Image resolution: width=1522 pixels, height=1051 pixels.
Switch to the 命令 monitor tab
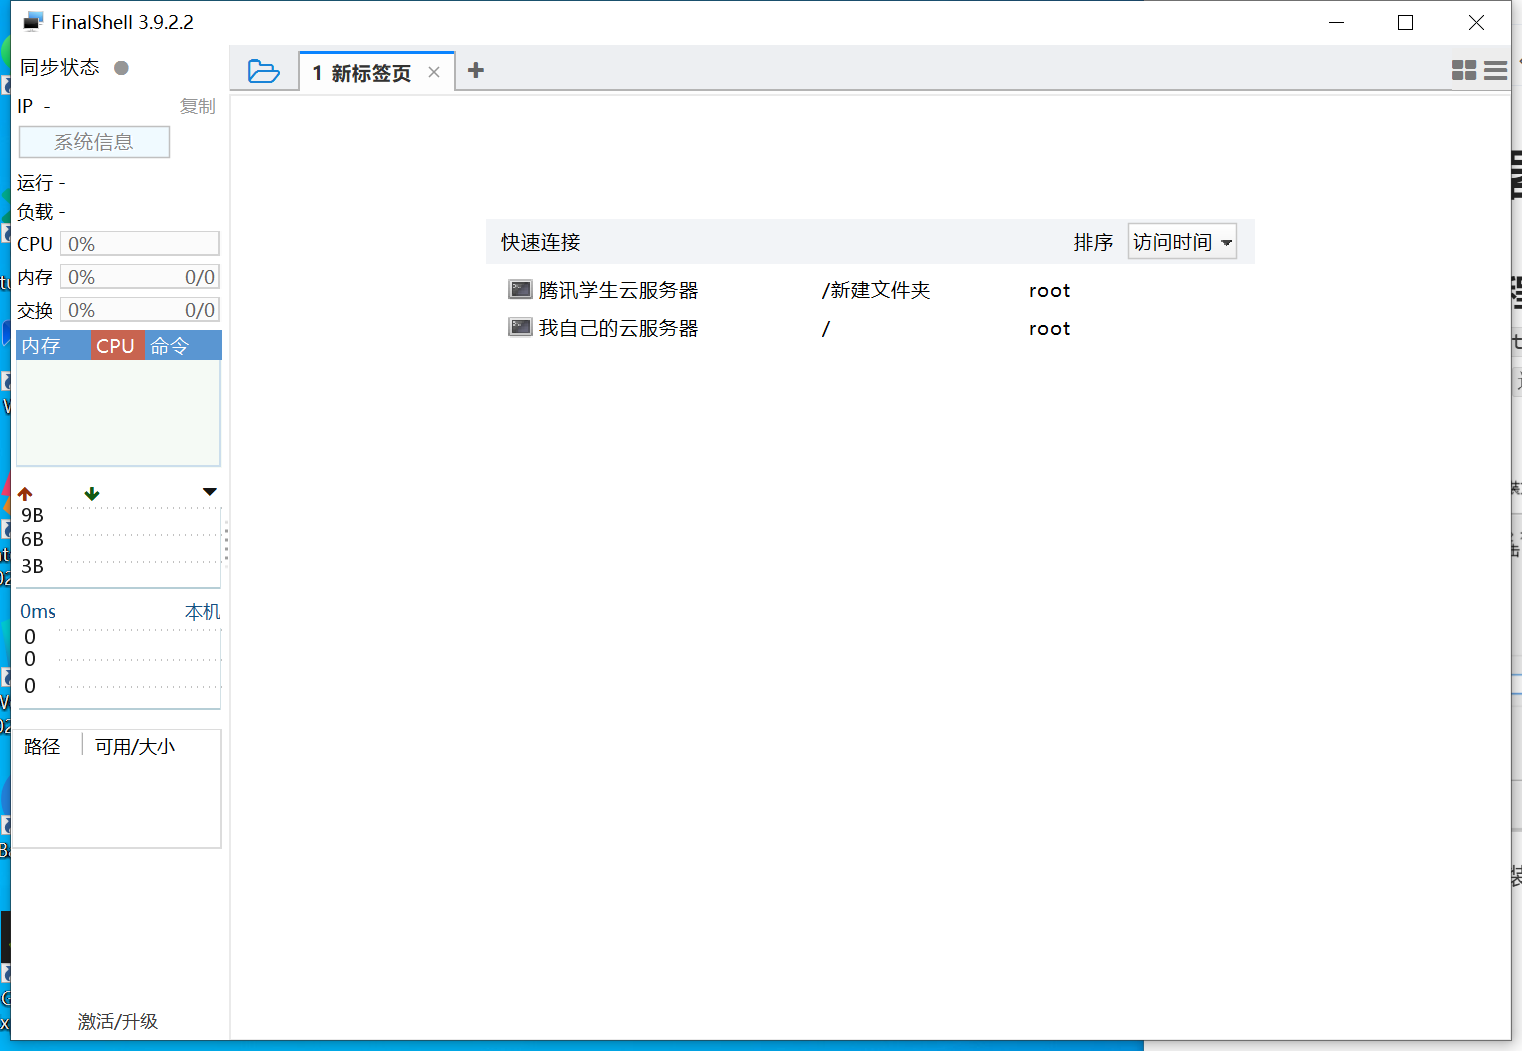171,345
